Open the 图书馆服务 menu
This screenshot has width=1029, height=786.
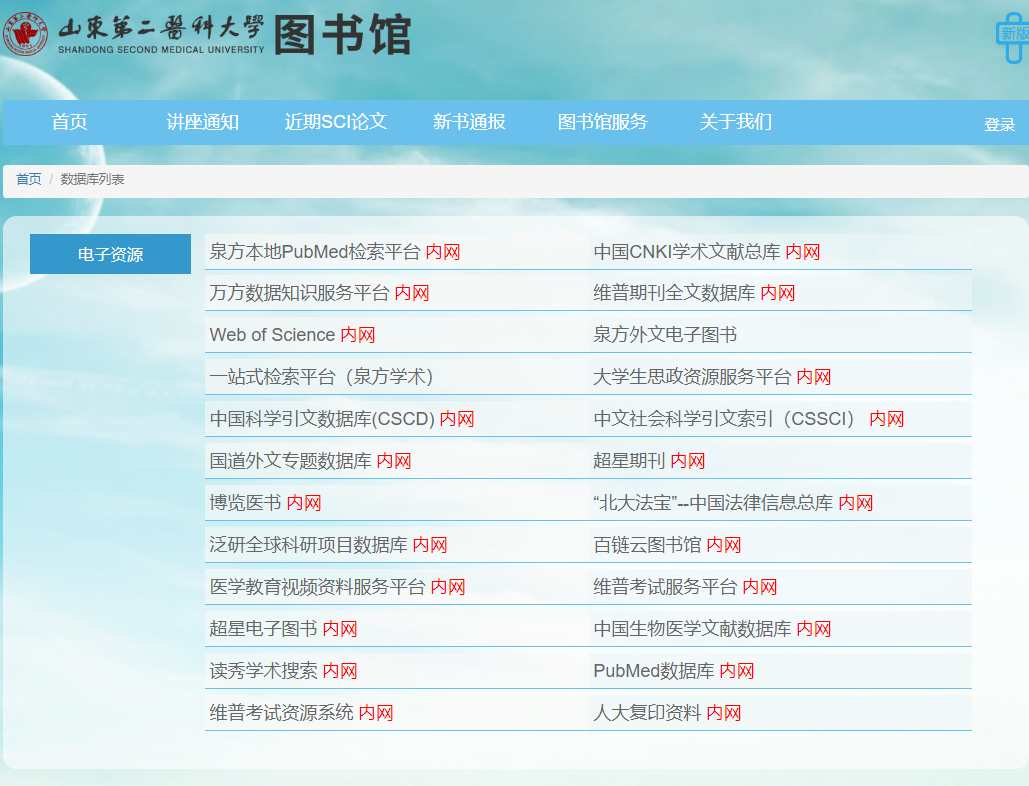[x=602, y=122]
